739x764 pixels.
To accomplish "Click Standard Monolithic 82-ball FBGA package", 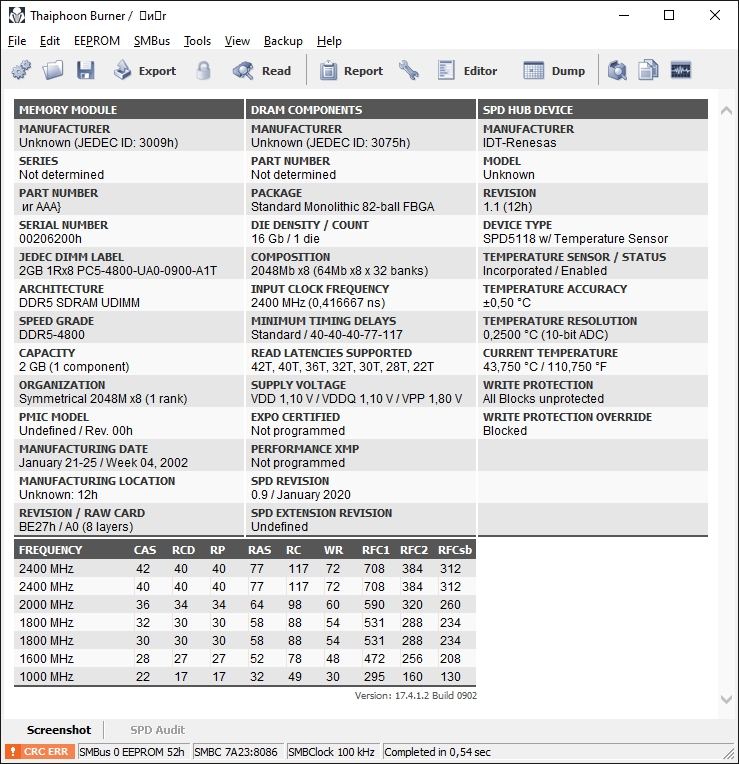I will pyautogui.click(x=342, y=207).
